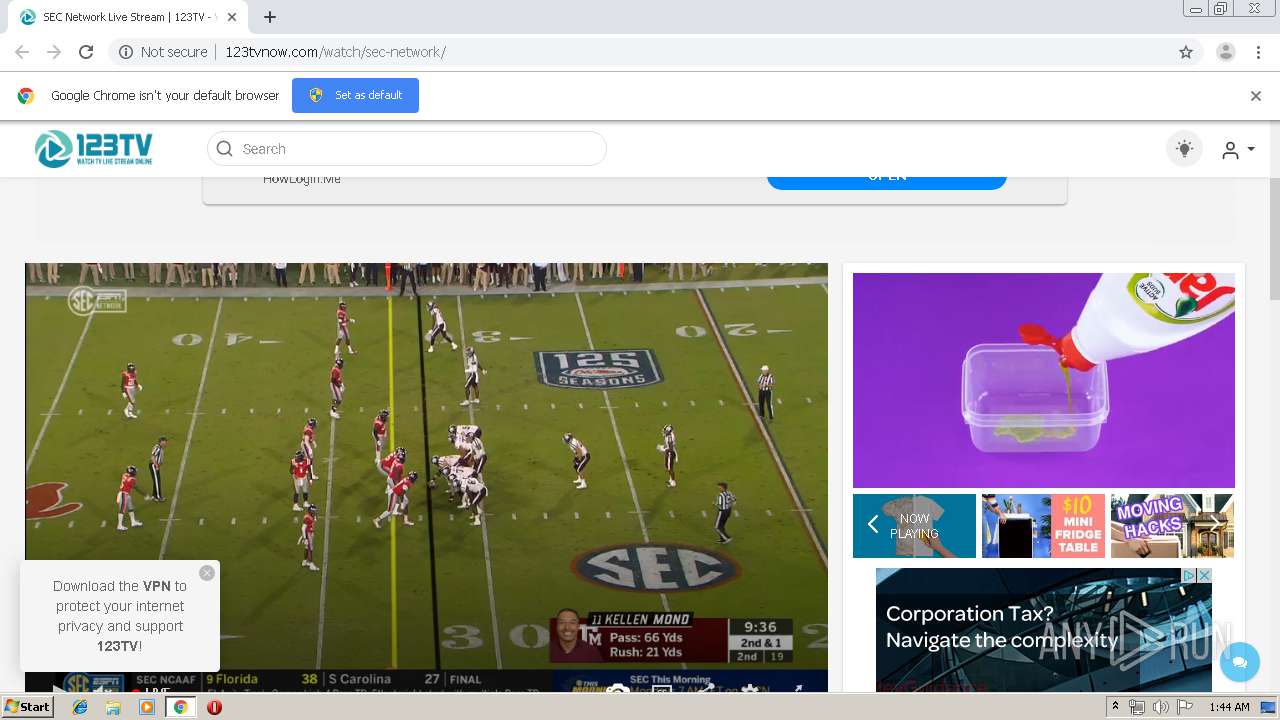
Task: Toggle fullscreen on the video player
Action: pos(798,689)
